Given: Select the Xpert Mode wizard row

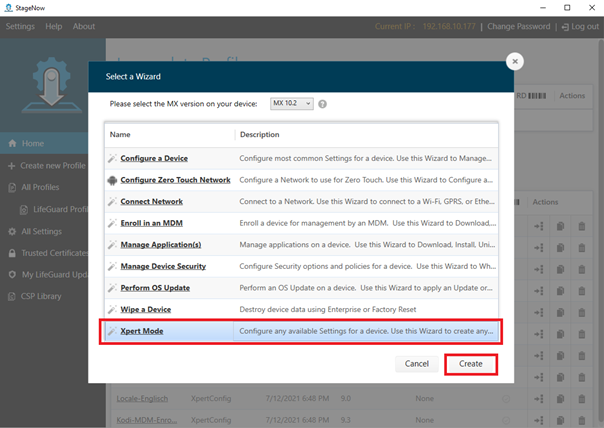Looking at the screenshot, I should (x=300, y=330).
